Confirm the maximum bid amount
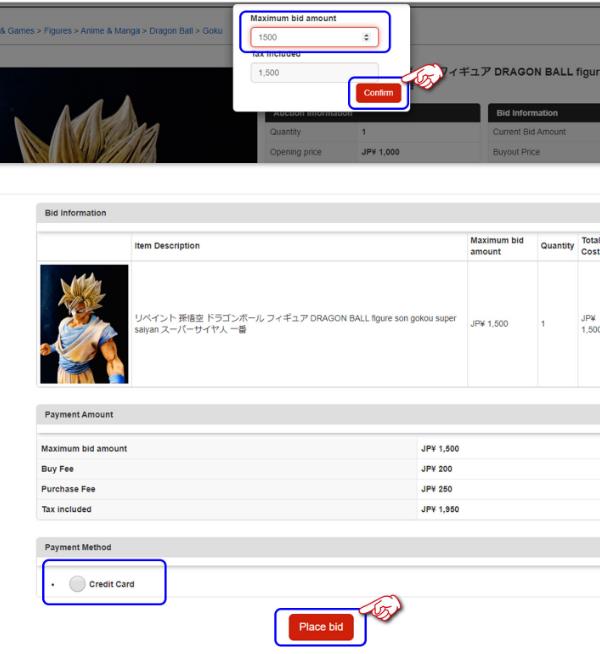 point(378,93)
